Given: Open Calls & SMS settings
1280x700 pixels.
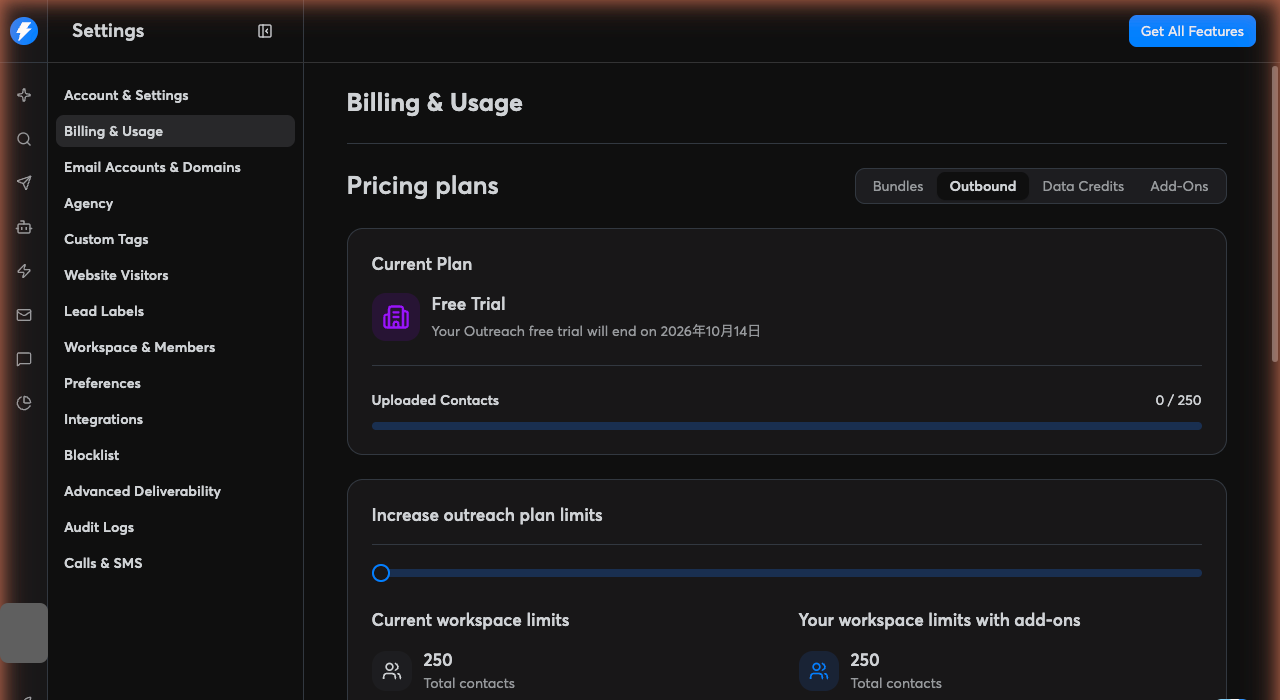Looking at the screenshot, I should pos(175,563).
